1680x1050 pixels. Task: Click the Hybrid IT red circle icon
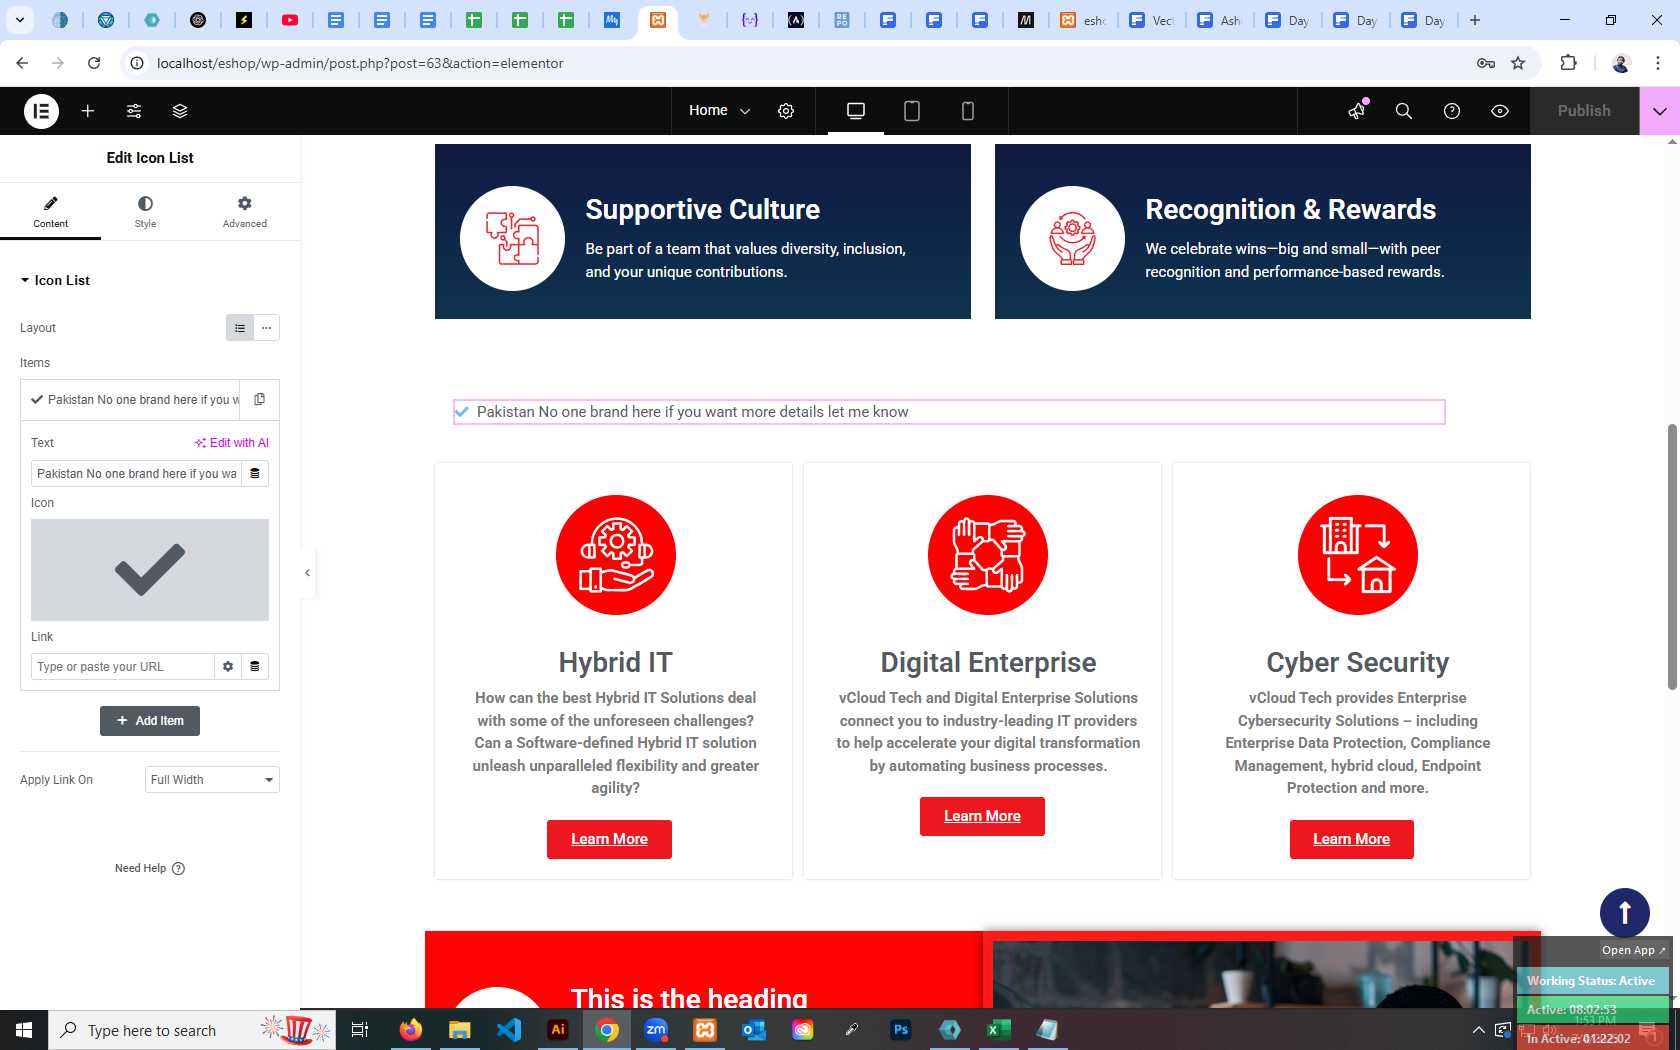[x=616, y=555]
